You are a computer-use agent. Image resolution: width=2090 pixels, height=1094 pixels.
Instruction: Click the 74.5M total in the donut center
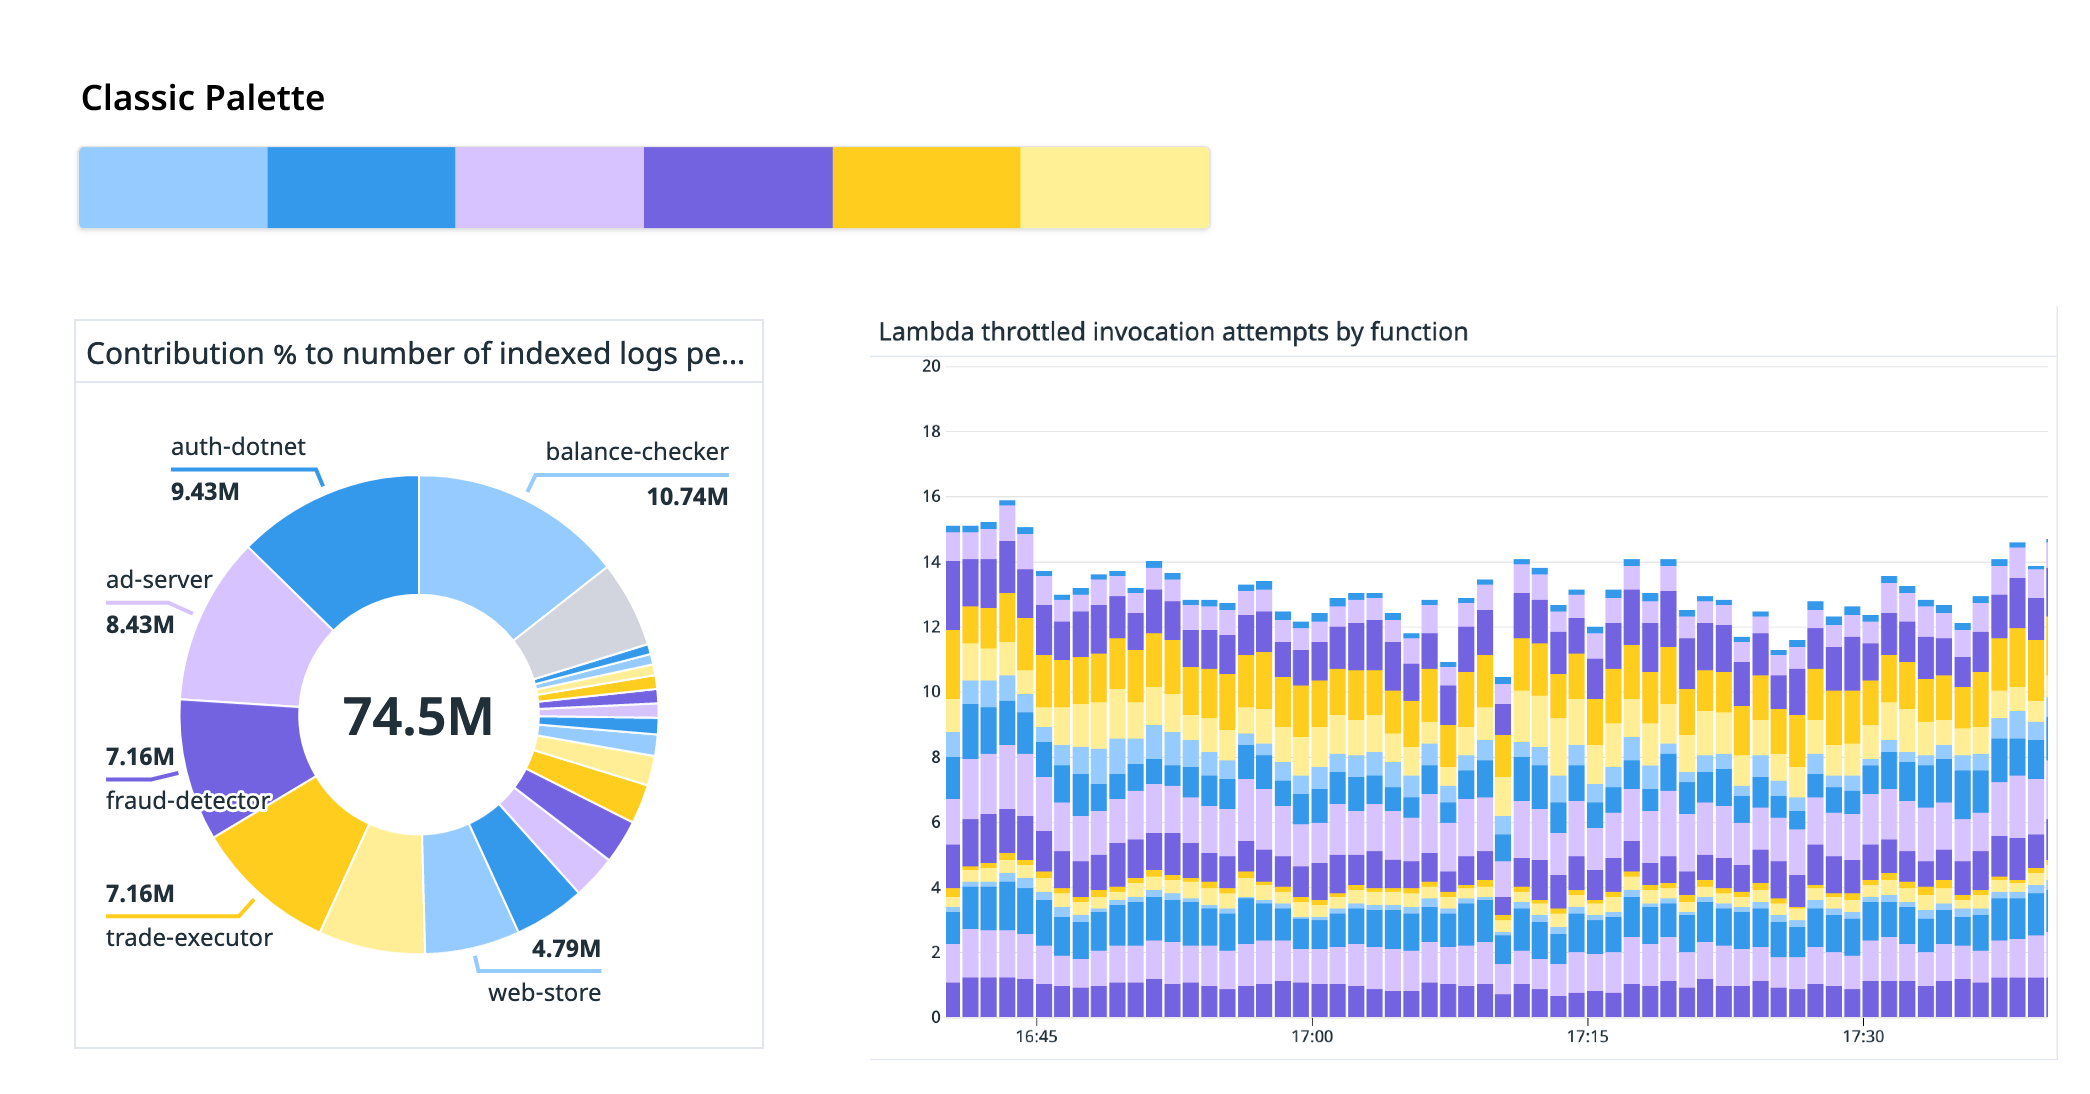point(419,715)
